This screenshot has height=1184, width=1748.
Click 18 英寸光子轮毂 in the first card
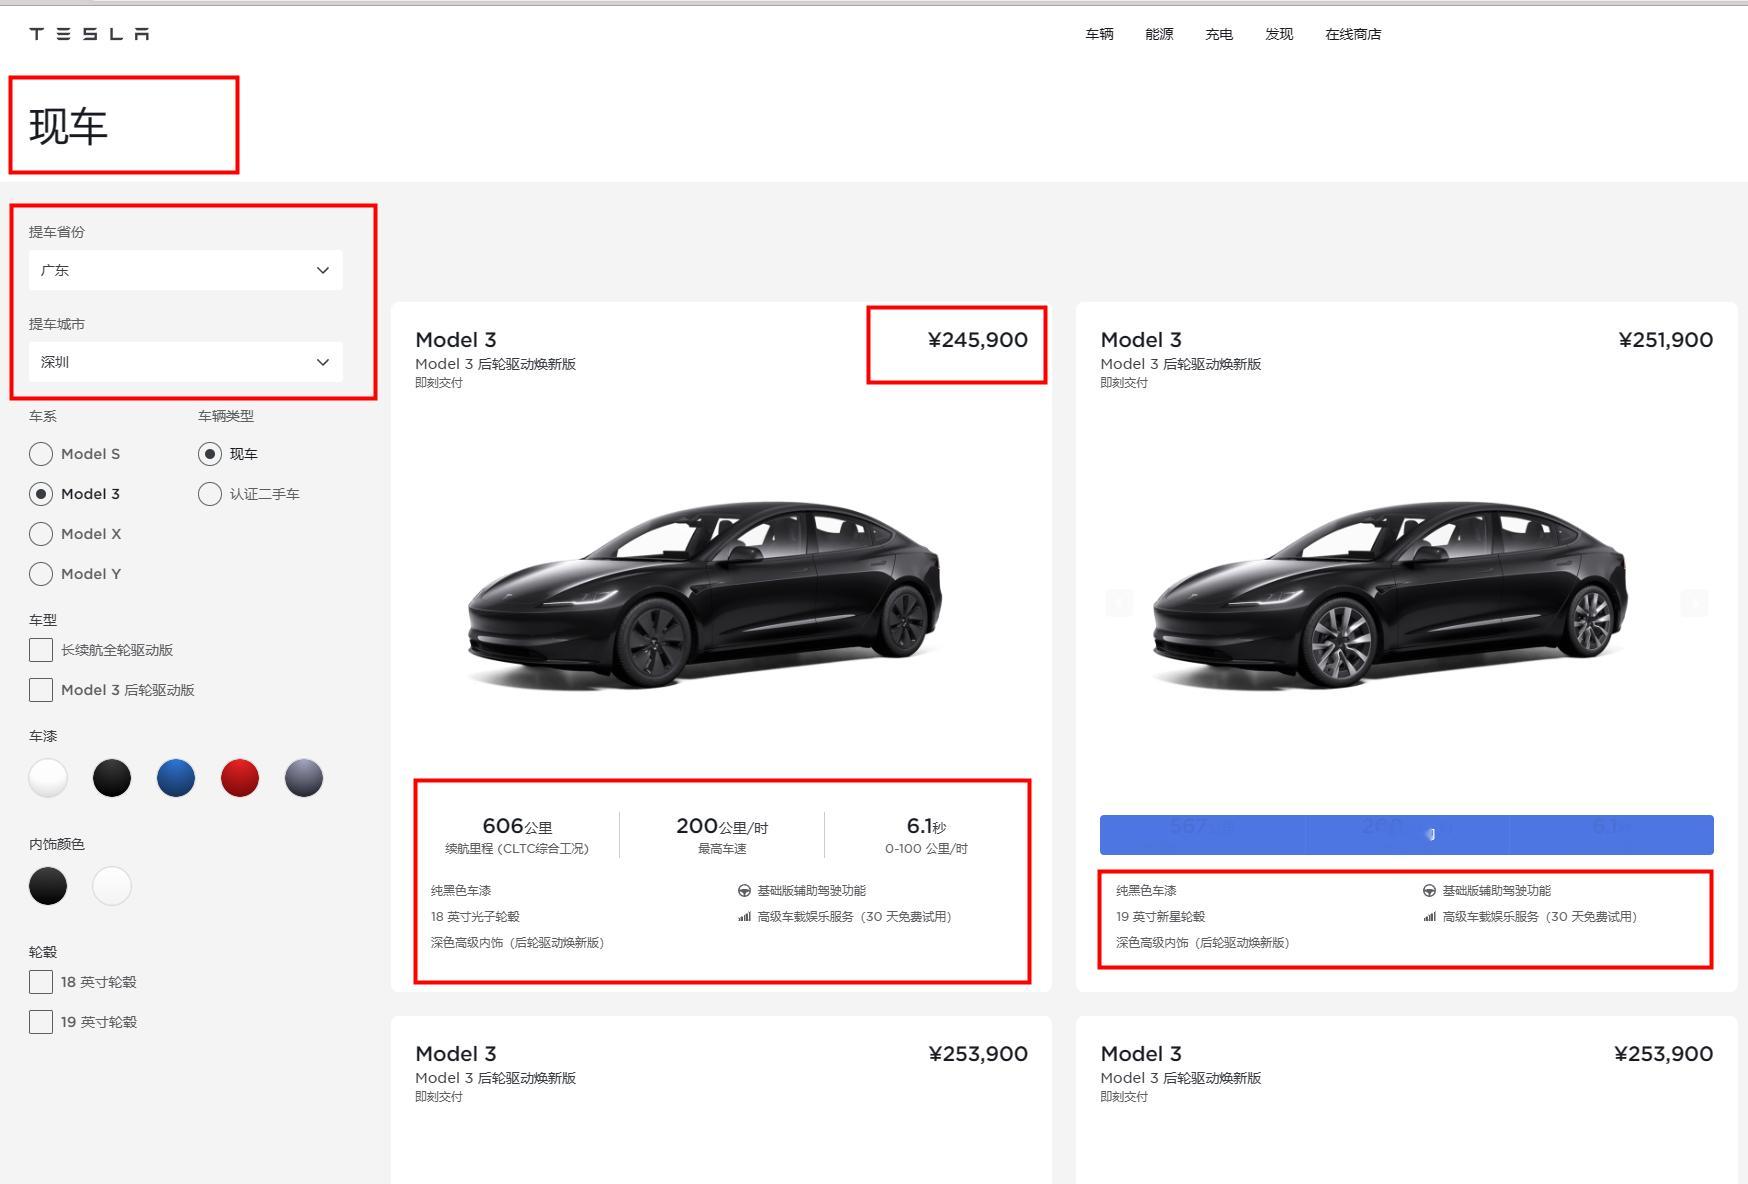pos(475,917)
